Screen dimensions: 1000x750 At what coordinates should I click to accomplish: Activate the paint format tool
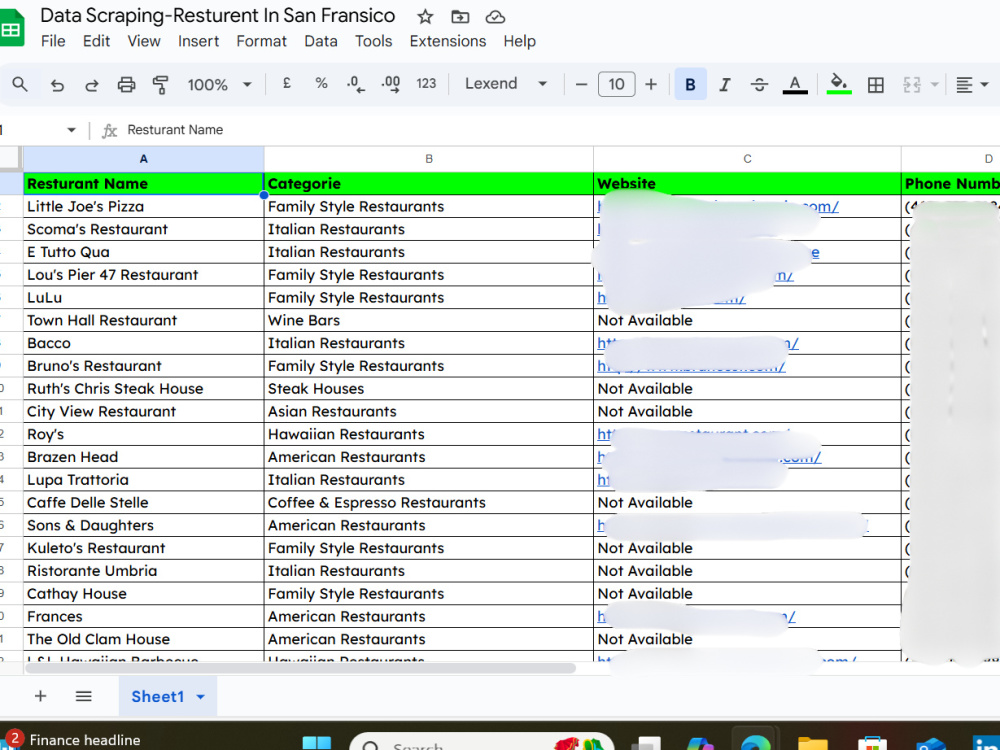point(161,84)
